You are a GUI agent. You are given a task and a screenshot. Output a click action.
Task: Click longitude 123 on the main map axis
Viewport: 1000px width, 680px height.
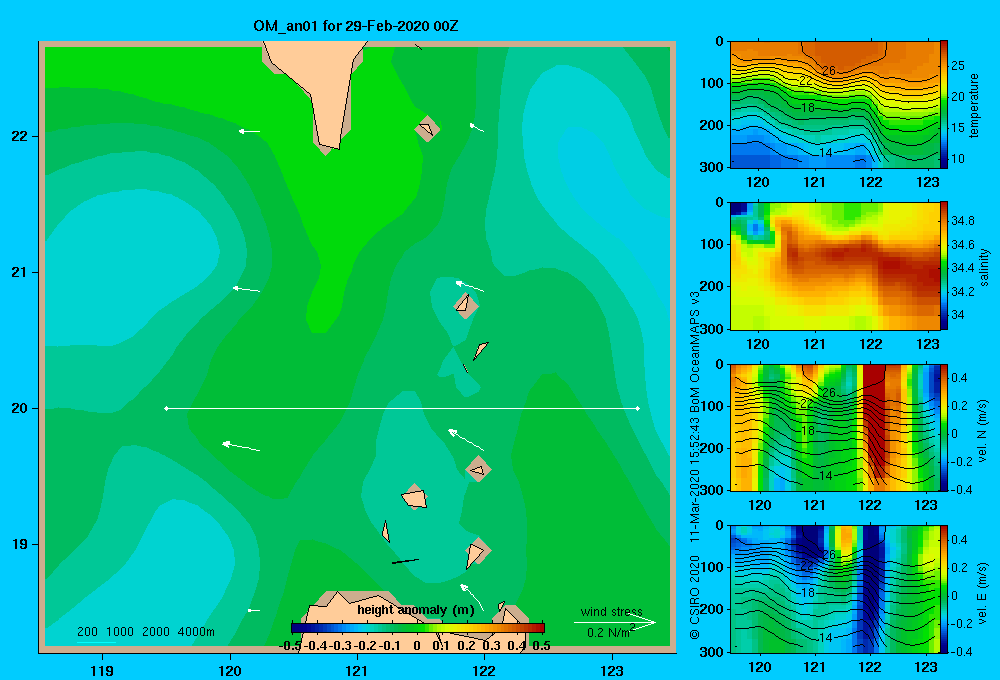click(612, 671)
